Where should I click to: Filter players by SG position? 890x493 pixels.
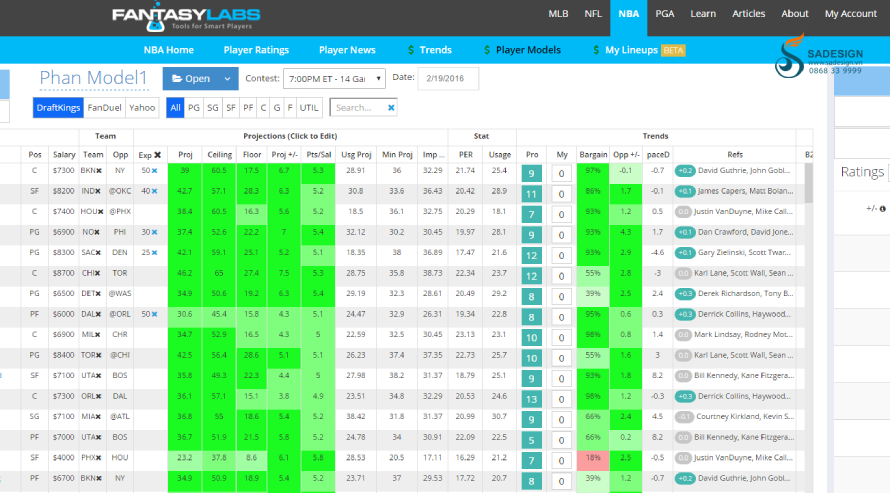[213, 107]
